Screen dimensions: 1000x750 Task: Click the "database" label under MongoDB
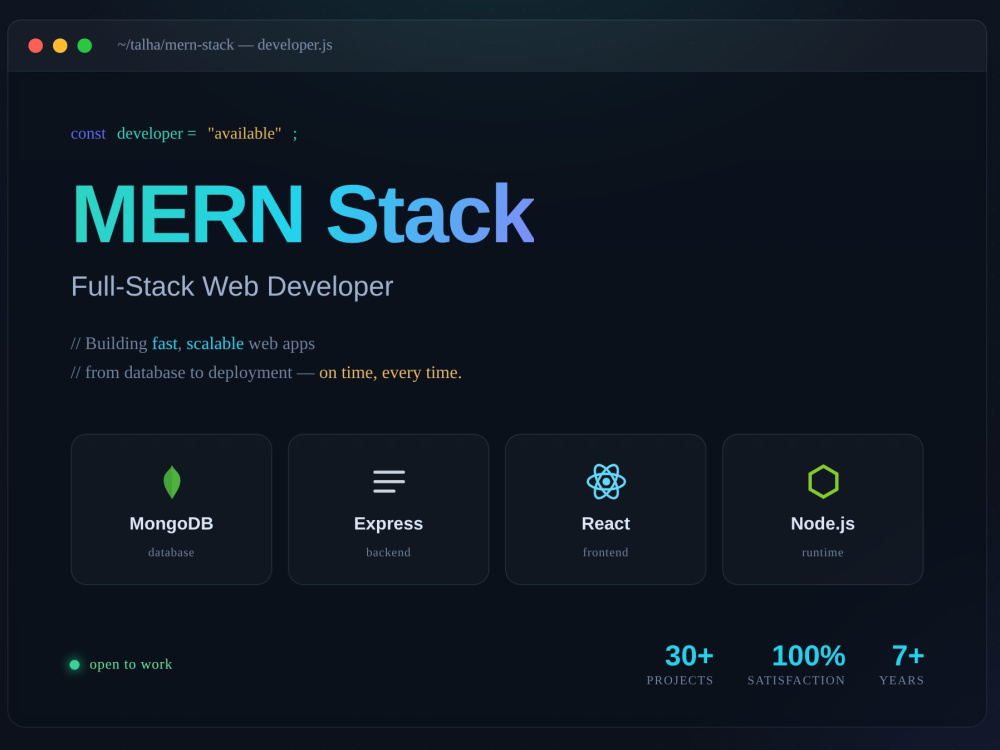click(172, 552)
